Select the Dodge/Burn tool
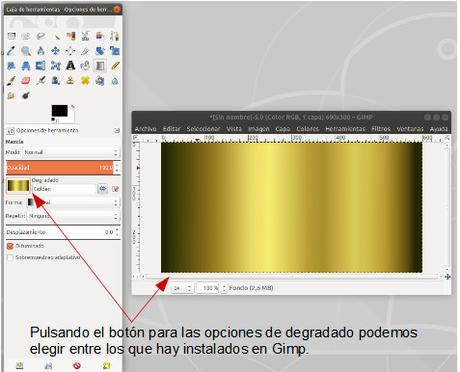This screenshot has width=460, height=372. pyautogui.click(x=26, y=96)
